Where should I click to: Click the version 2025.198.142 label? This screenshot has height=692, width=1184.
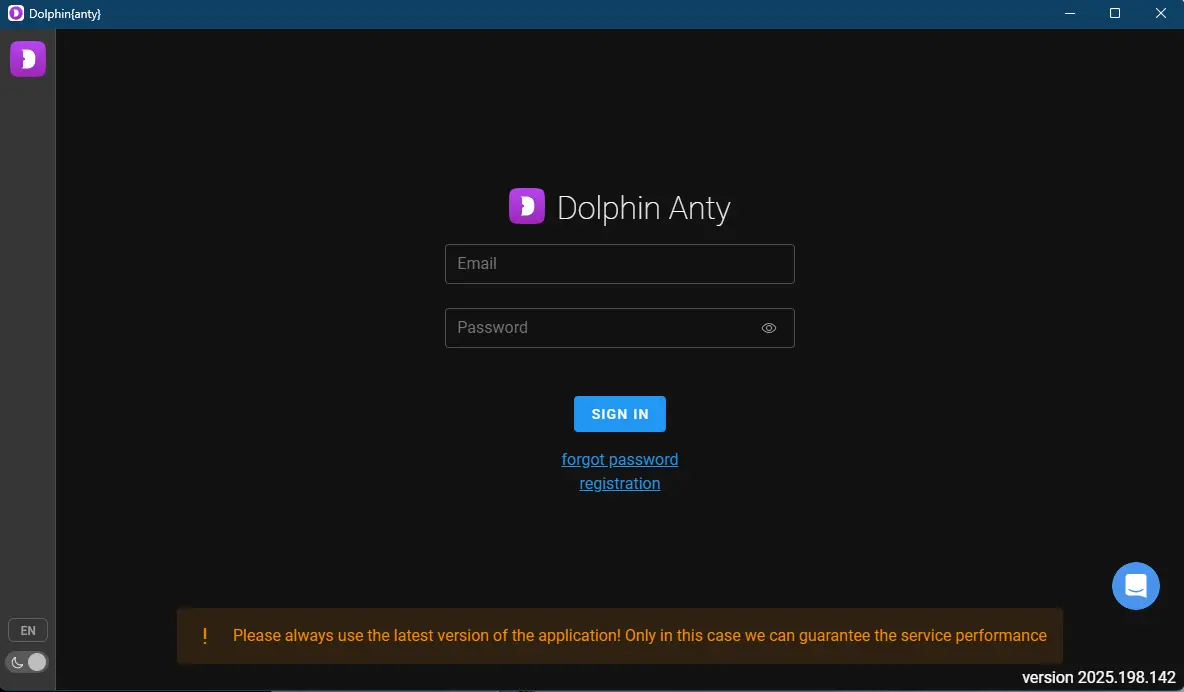(x=1099, y=677)
